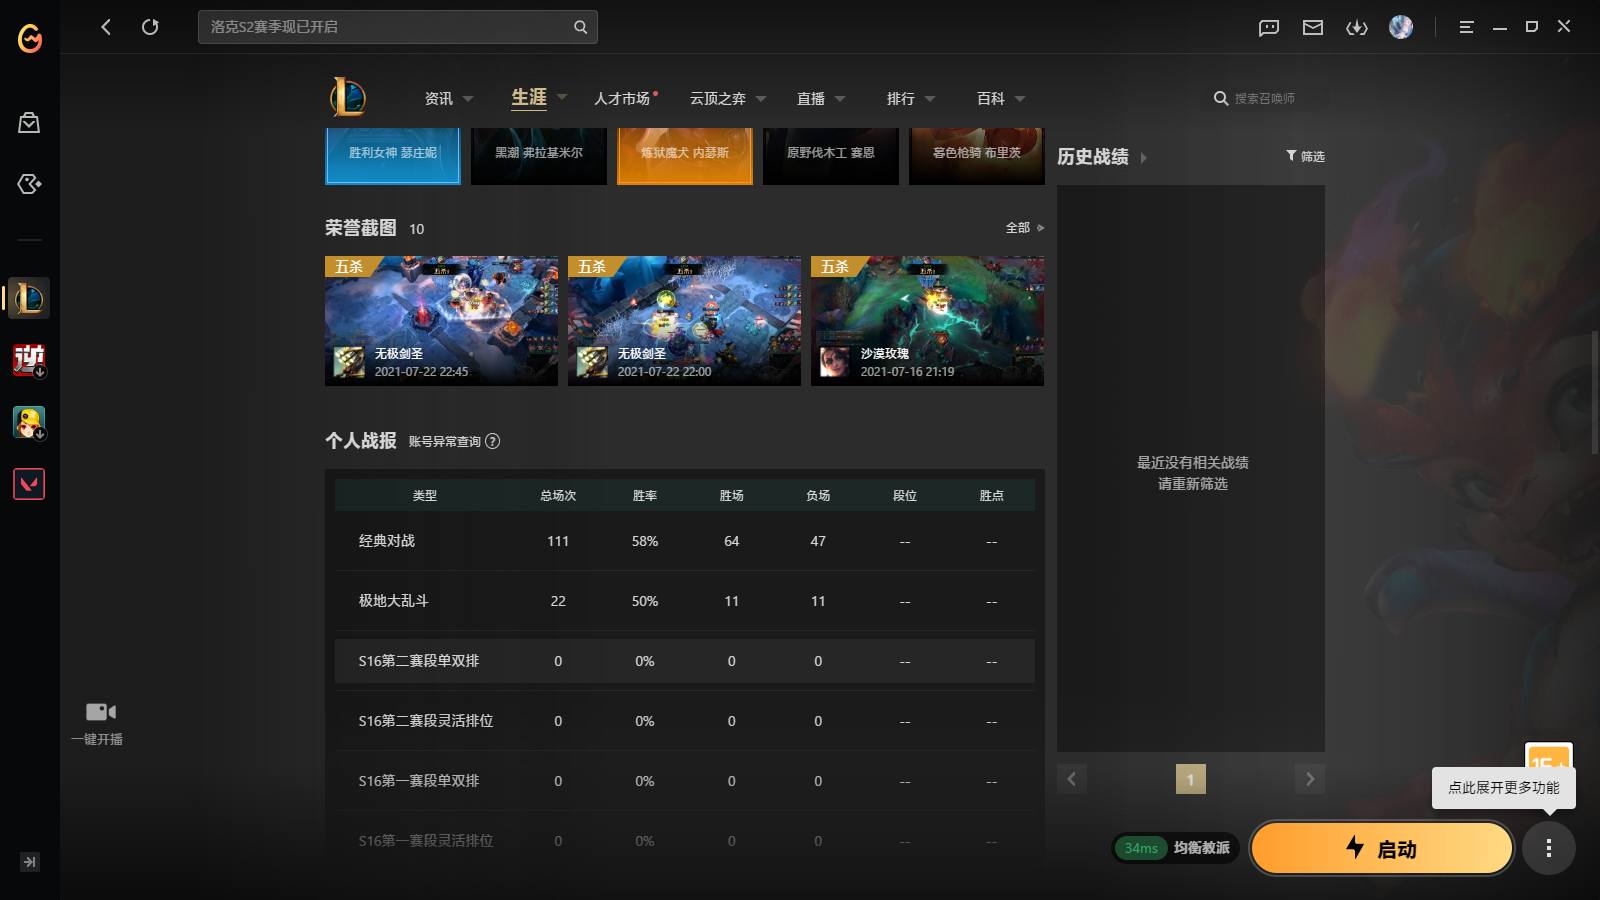Select League of Legends in the sidebar
Viewport: 1600px width, 900px height.
29,298
